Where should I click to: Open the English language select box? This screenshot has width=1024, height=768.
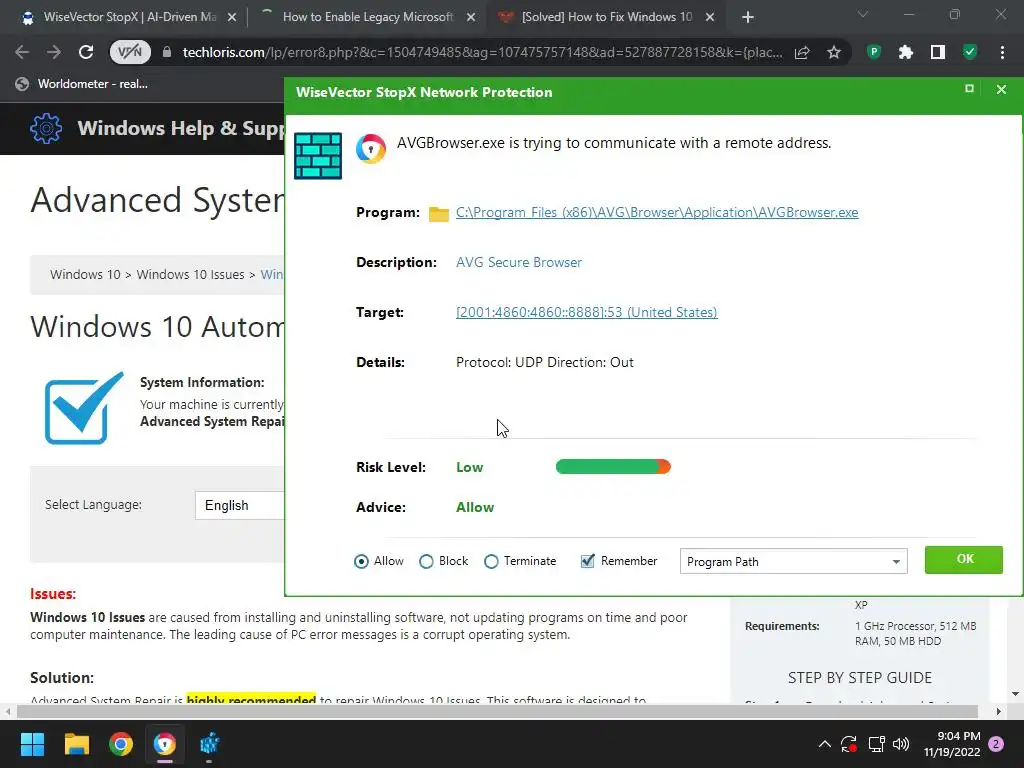[x=239, y=505]
